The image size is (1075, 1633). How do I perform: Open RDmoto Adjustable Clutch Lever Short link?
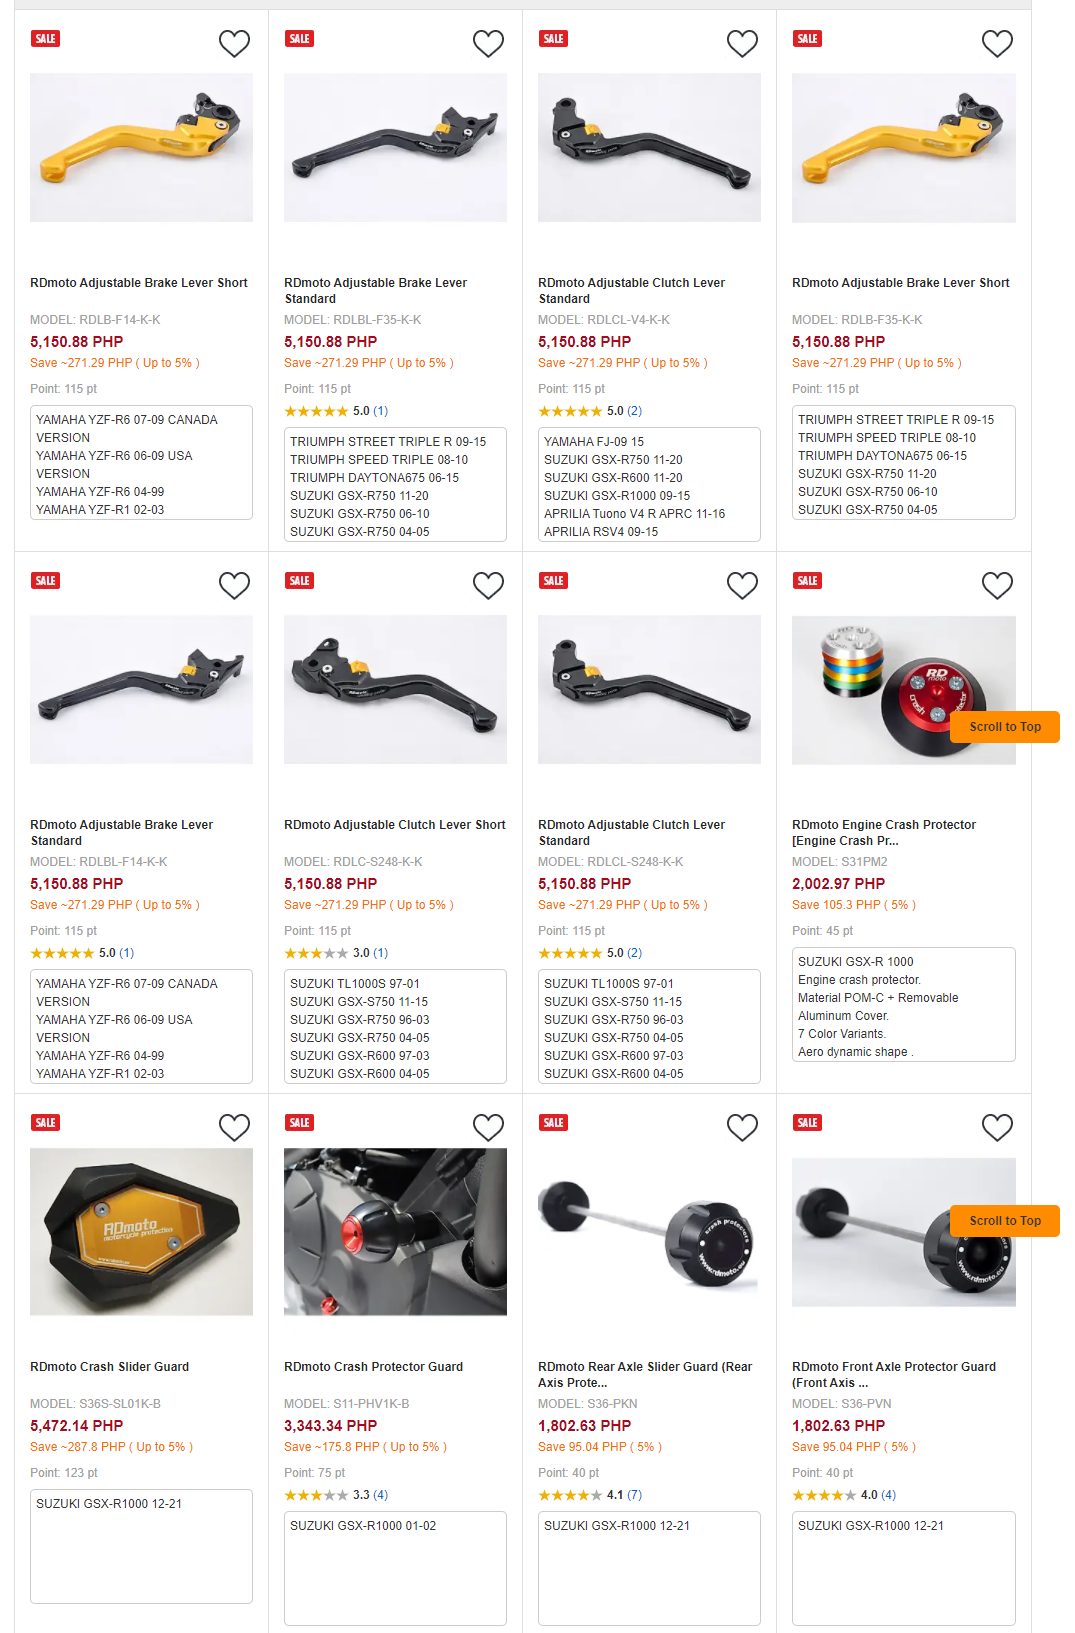coord(395,825)
